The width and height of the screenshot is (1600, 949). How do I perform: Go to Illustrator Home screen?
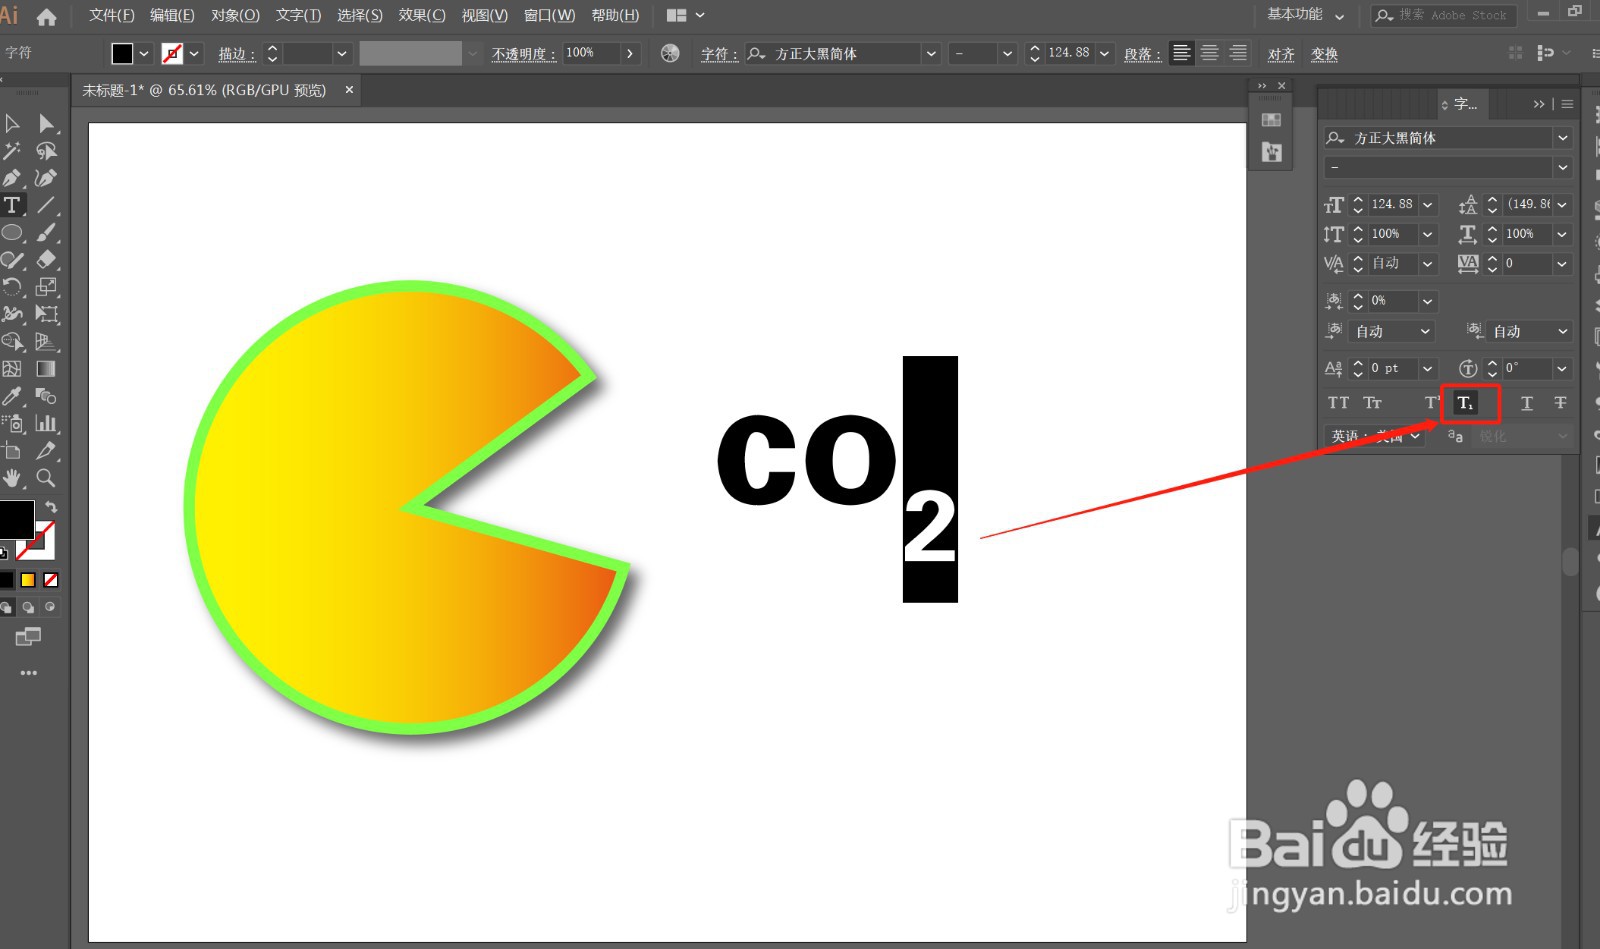[x=46, y=16]
